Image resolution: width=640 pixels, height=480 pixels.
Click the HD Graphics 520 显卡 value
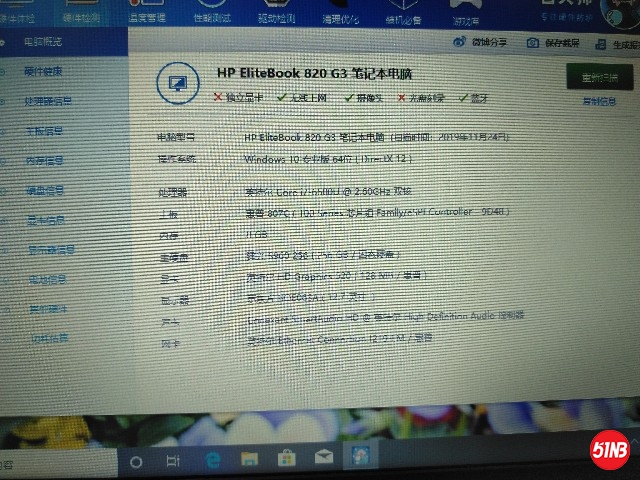pos(337,276)
